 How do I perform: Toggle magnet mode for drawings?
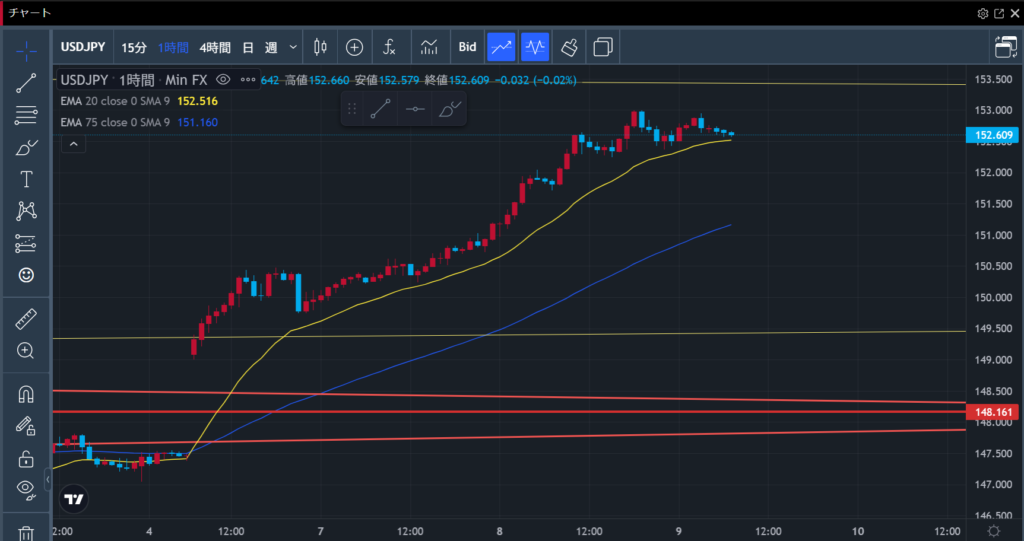26,394
